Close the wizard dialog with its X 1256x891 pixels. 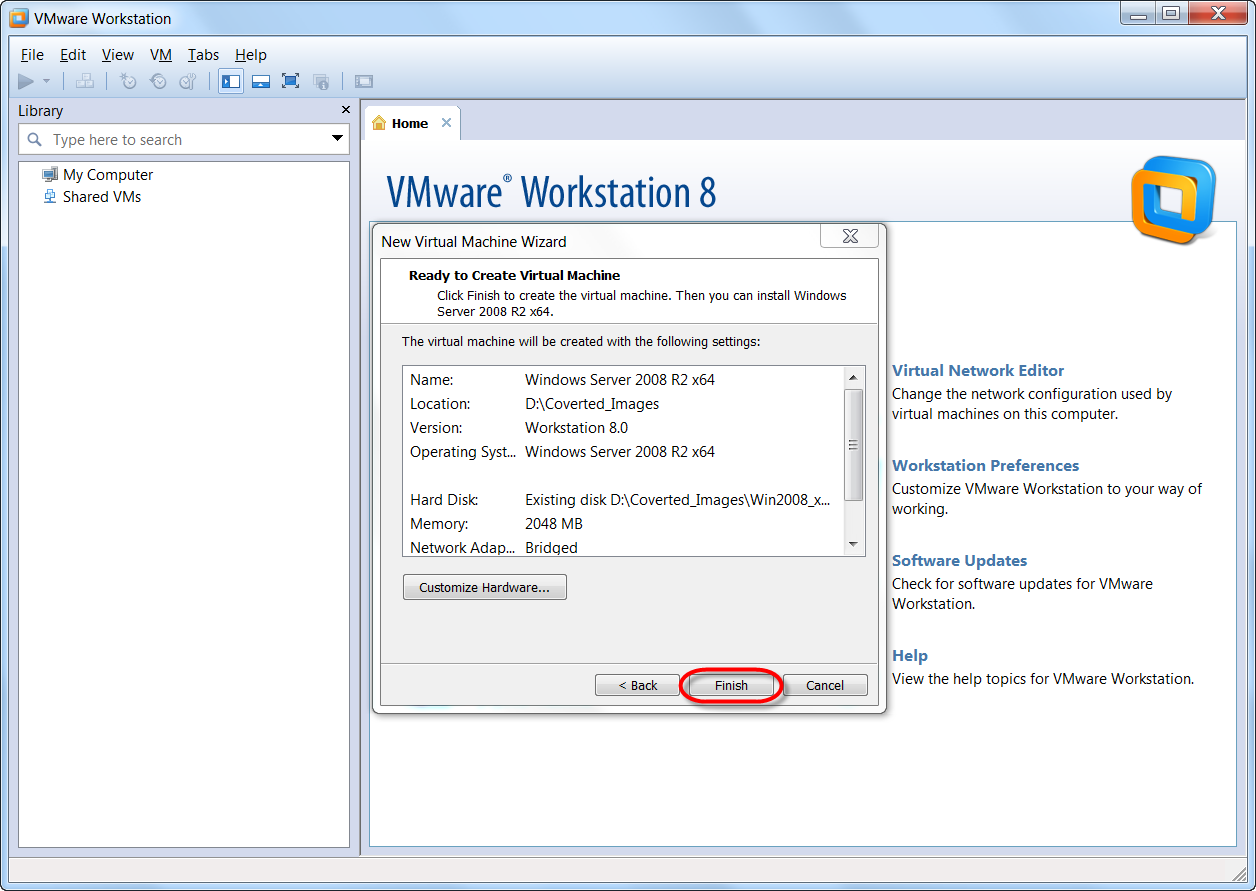pyautogui.click(x=850, y=237)
